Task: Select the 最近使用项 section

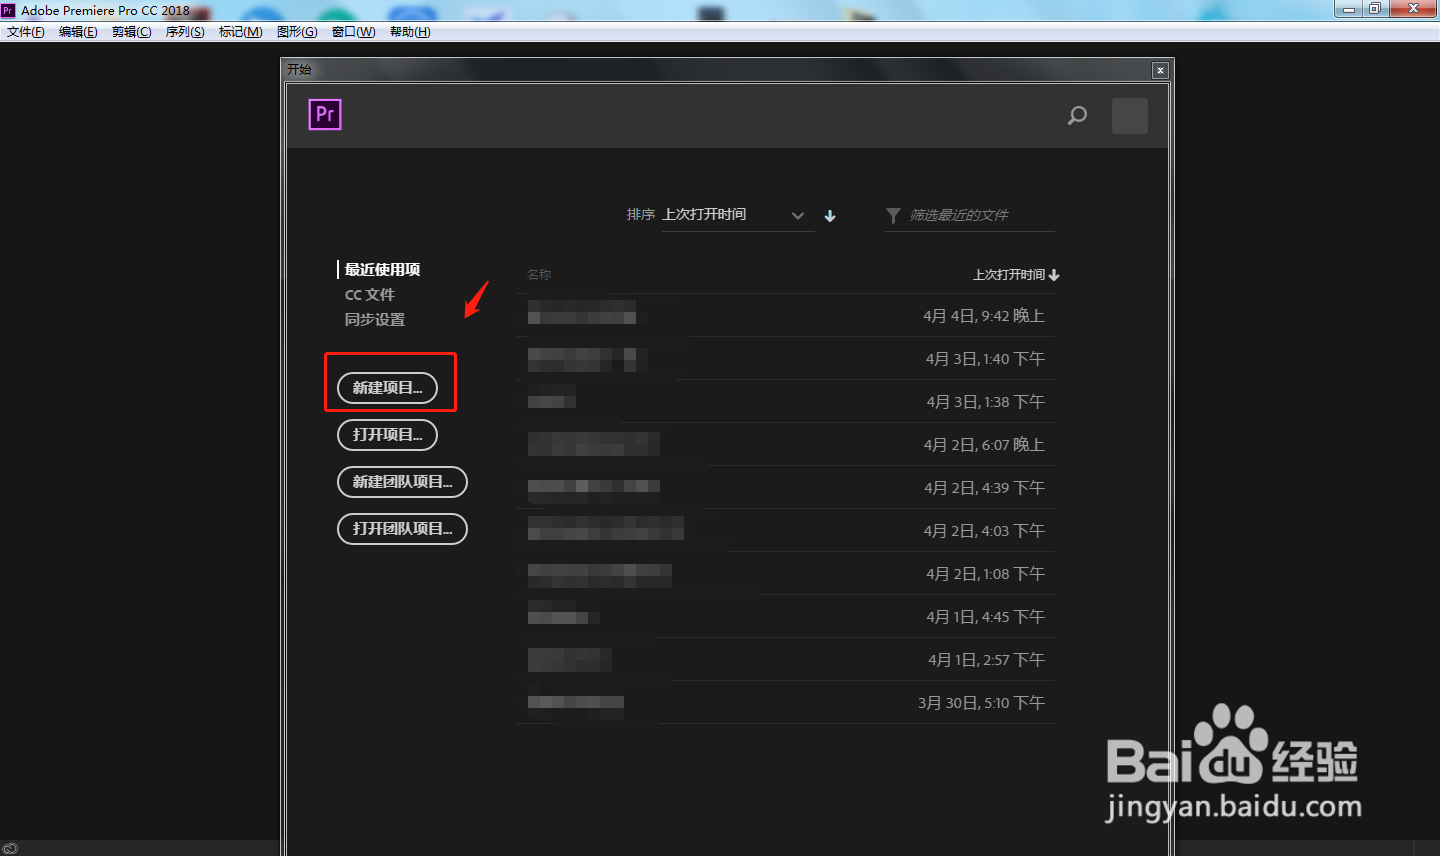Action: point(382,270)
